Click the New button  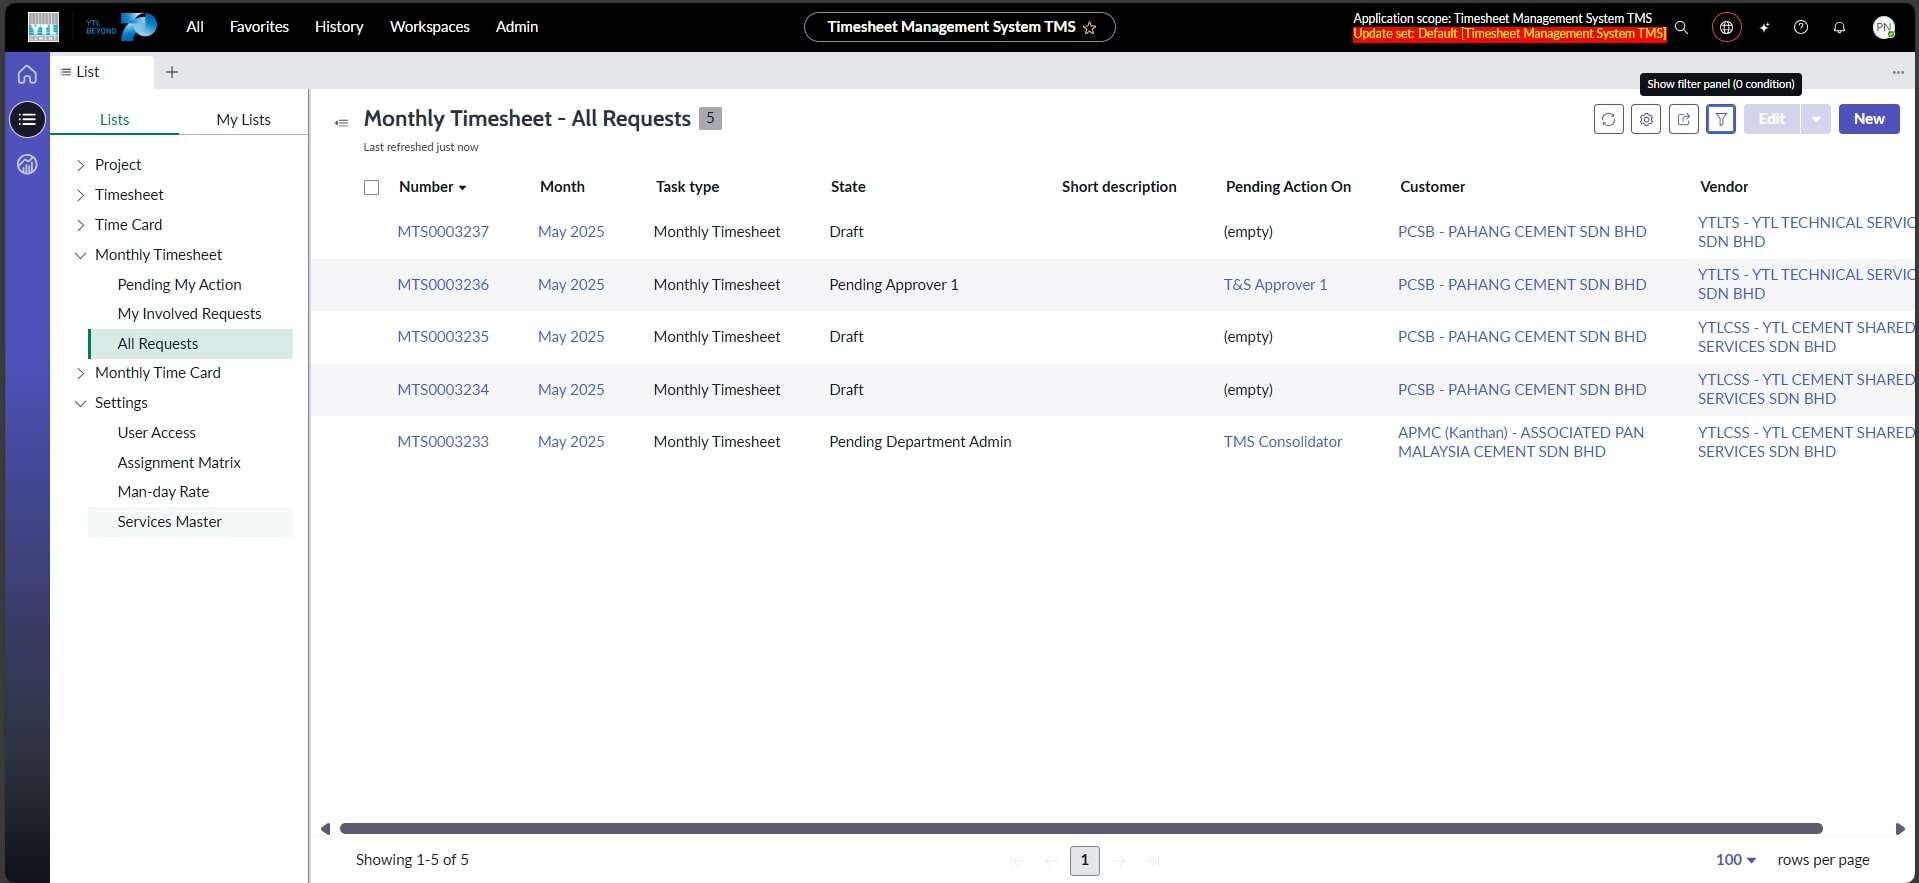click(x=1868, y=119)
